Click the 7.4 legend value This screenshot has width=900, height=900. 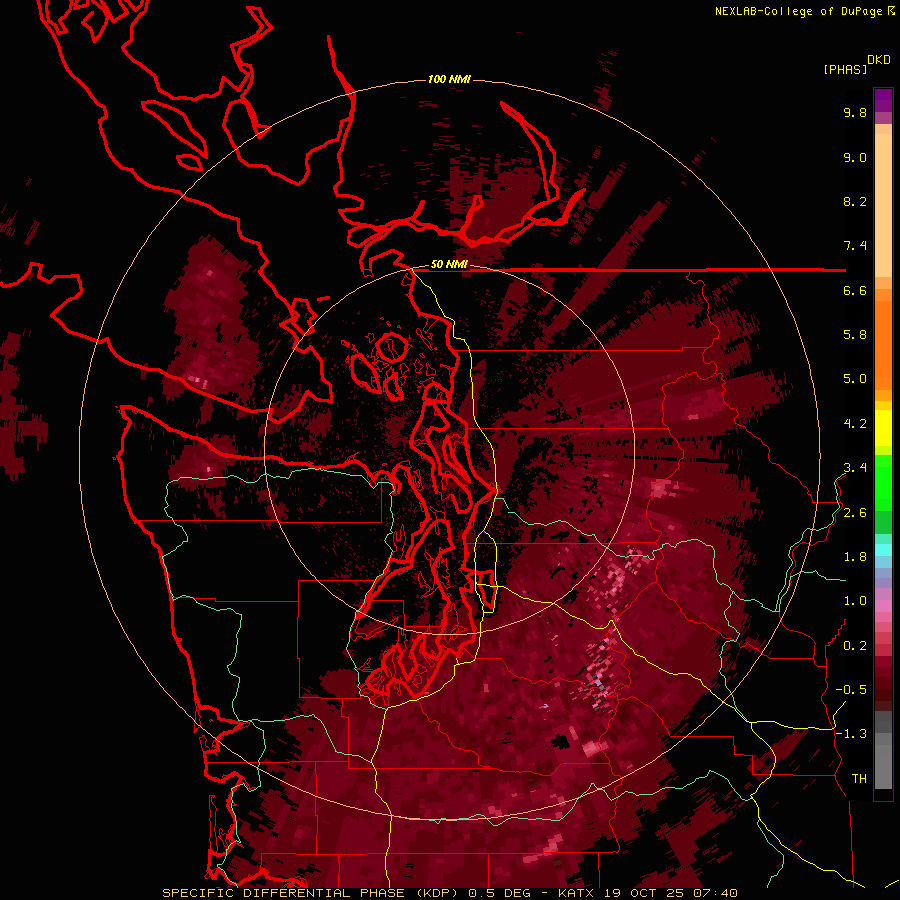(855, 246)
